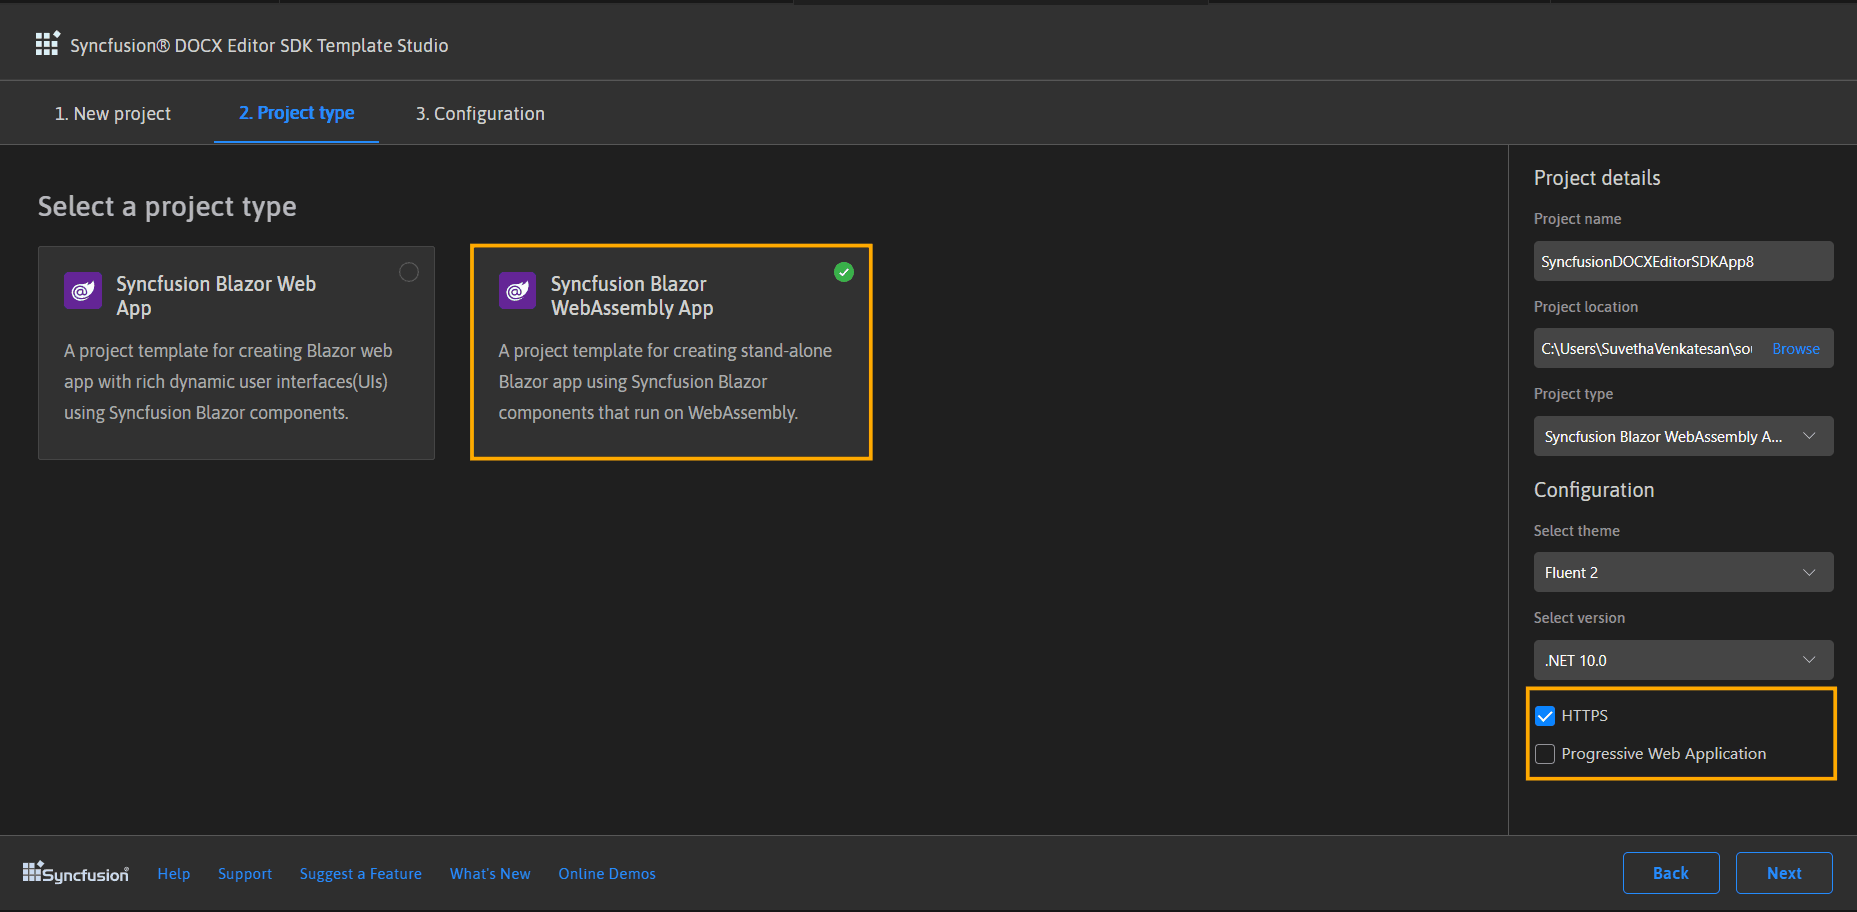Browse for a project location
Screen dimensions: 1857x912
point(1795,349)
